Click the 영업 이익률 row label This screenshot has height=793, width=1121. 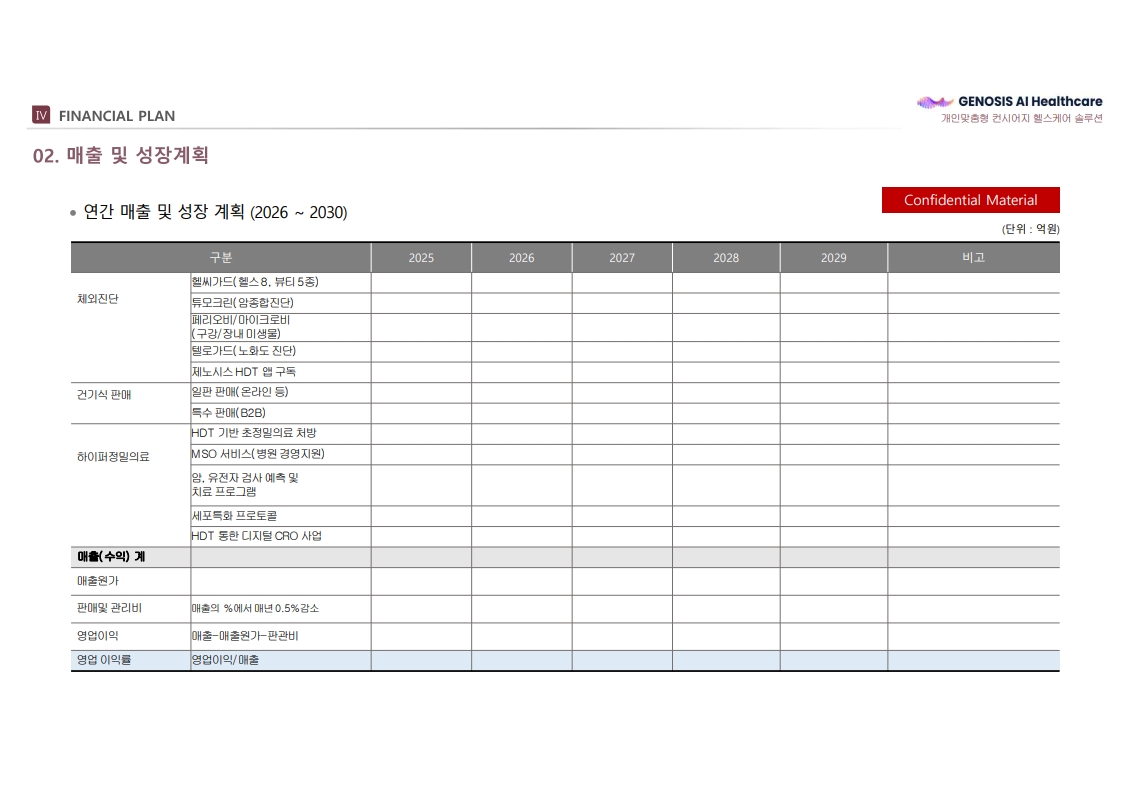click(104, 660)
